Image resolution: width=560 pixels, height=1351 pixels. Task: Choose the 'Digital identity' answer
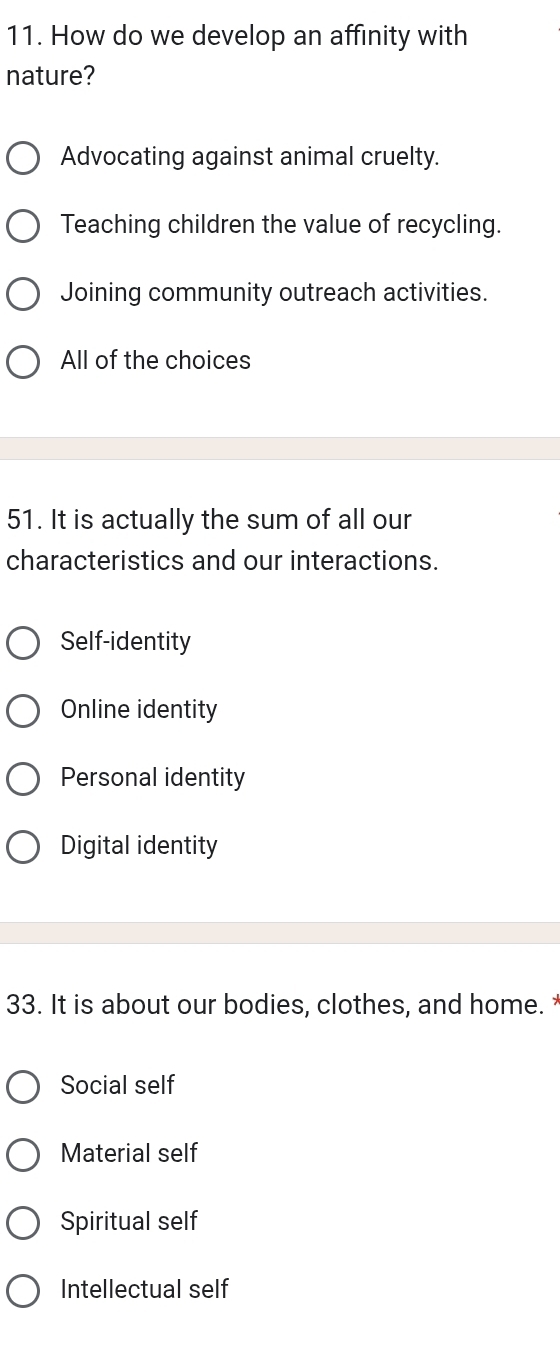click(x=24, y=847)
